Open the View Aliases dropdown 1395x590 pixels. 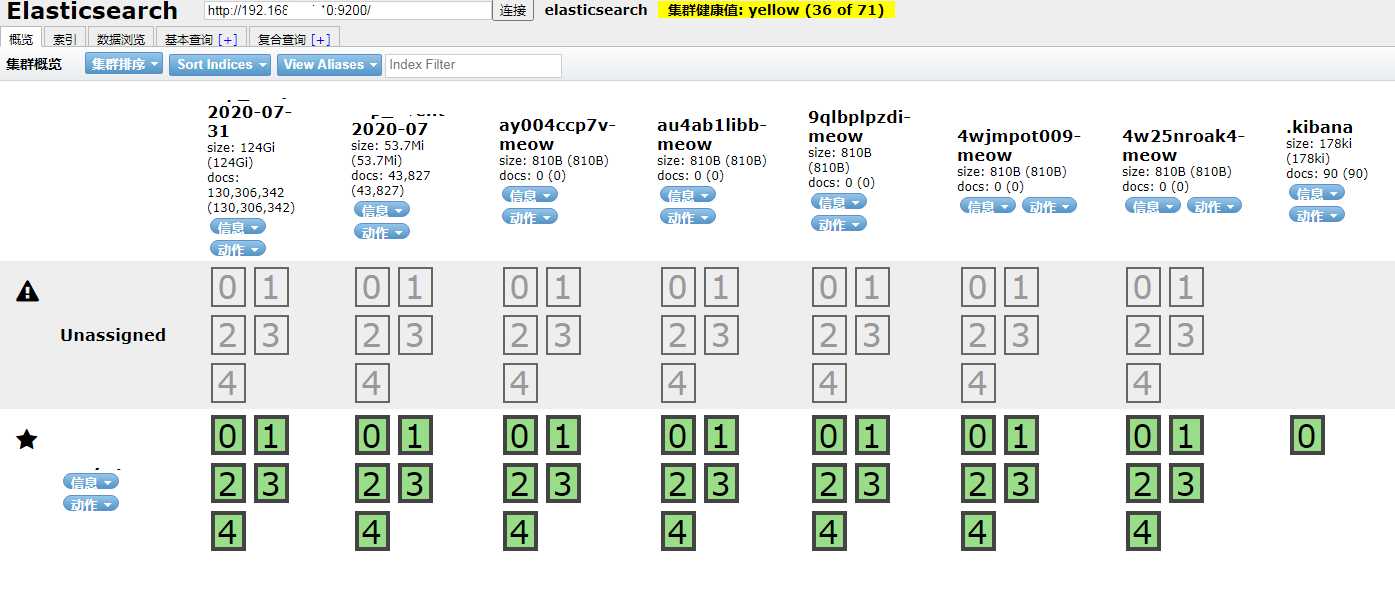[x=329, y=64]
